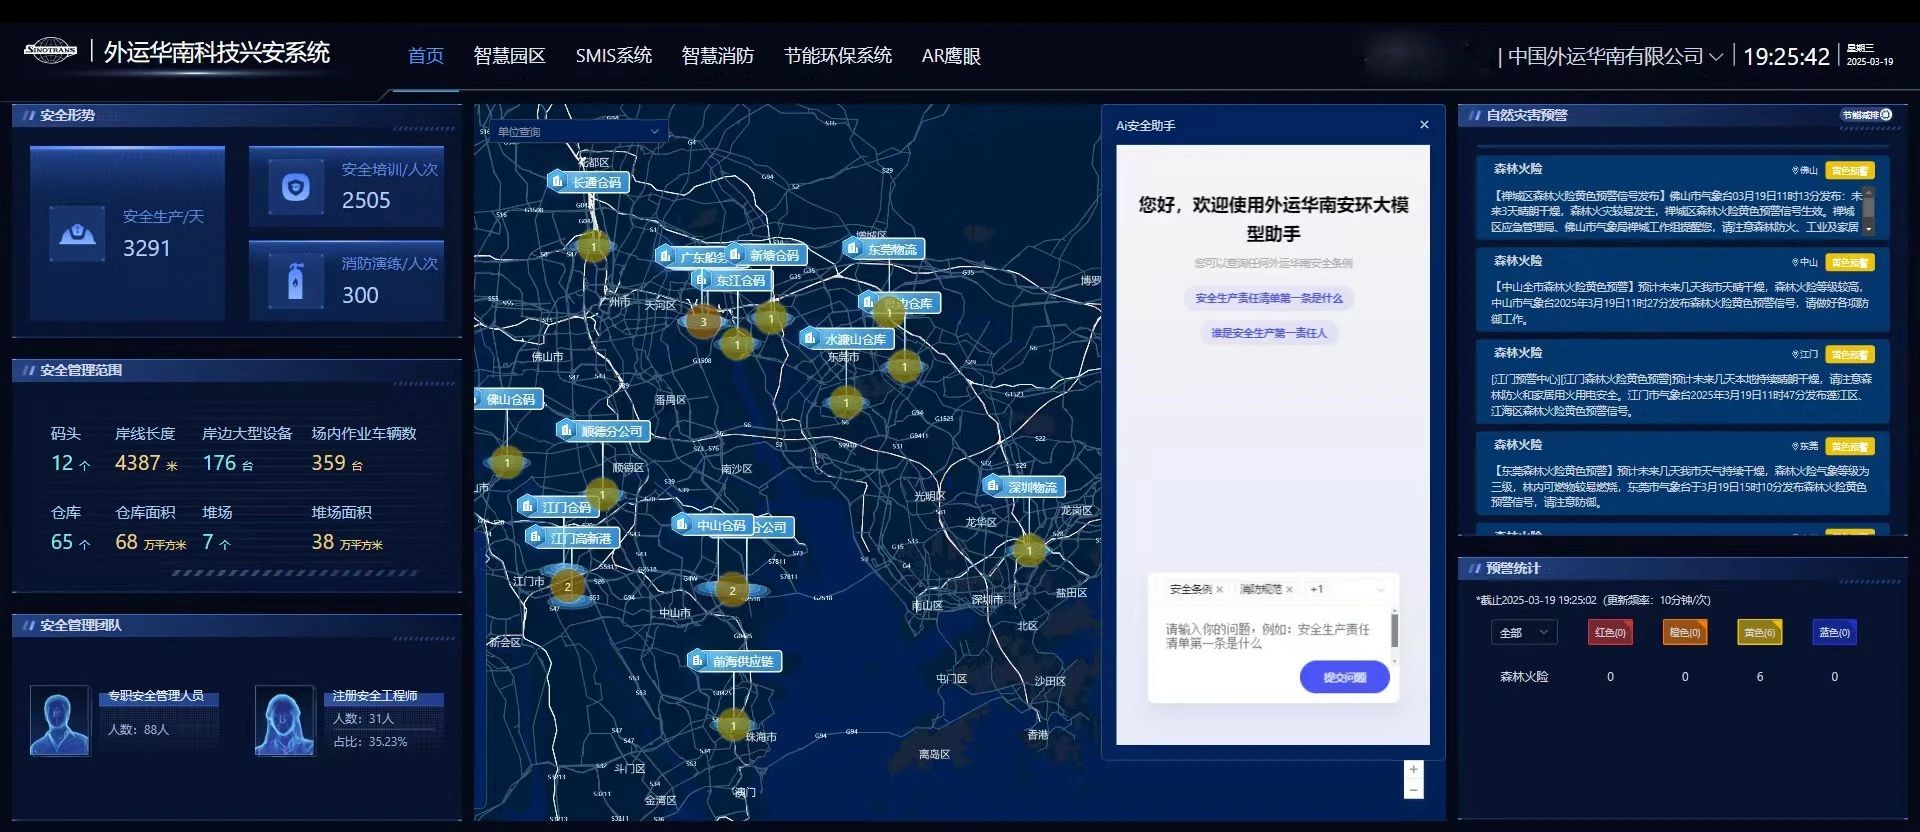The width and height of the screenshot is (1920, 832).
Task: Click the cluster bubble below 前海供应链
Action: pyautogui.click(x=733, y=725)
